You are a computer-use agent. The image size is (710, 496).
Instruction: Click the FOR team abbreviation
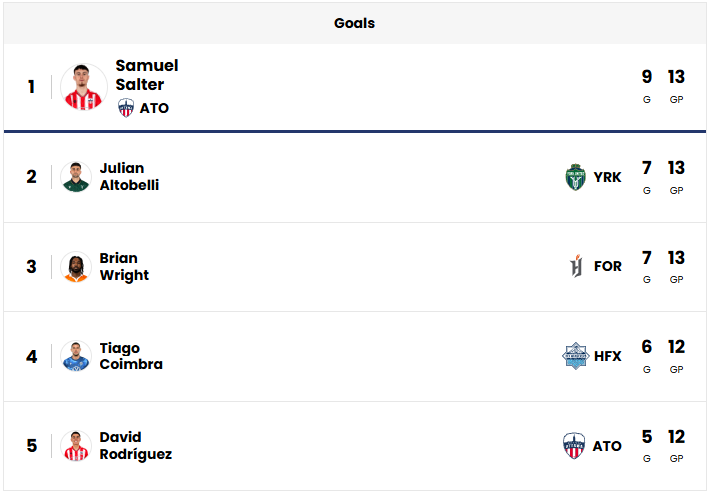tap(607, 267)
